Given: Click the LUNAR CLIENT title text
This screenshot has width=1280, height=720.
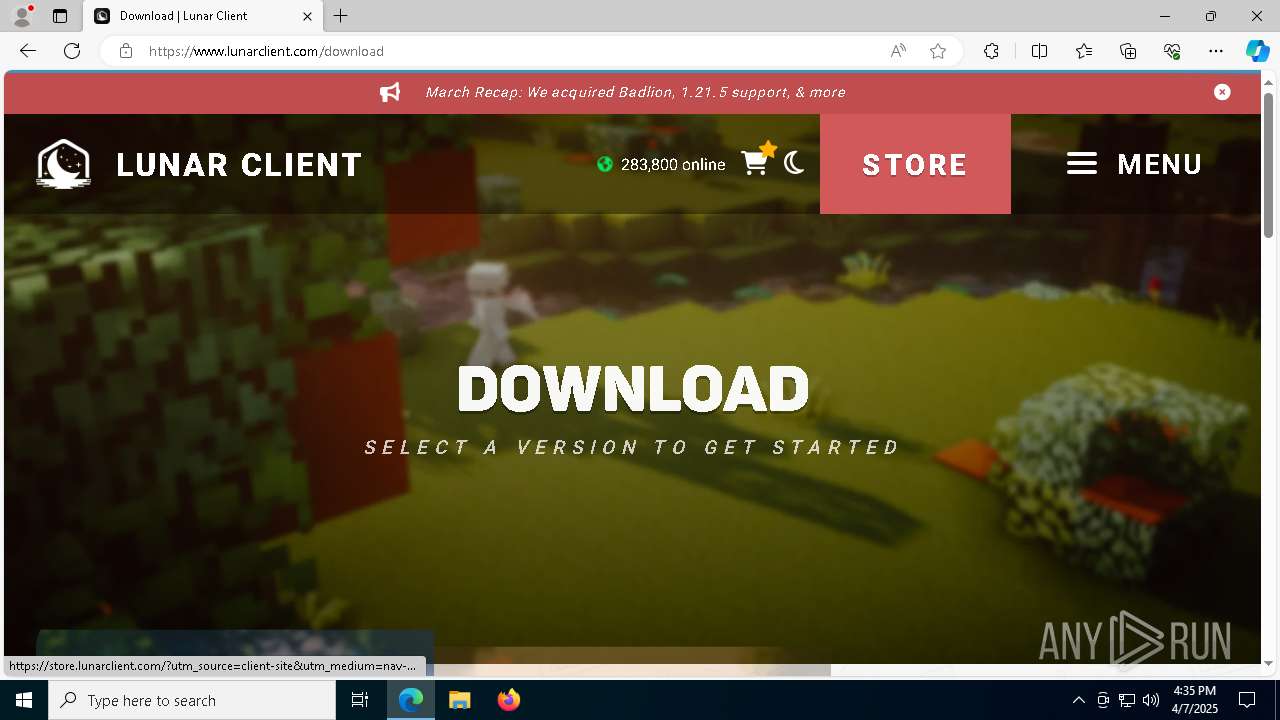Looking at the screenshot, I should pyautogui.click(x=239, y=165).
